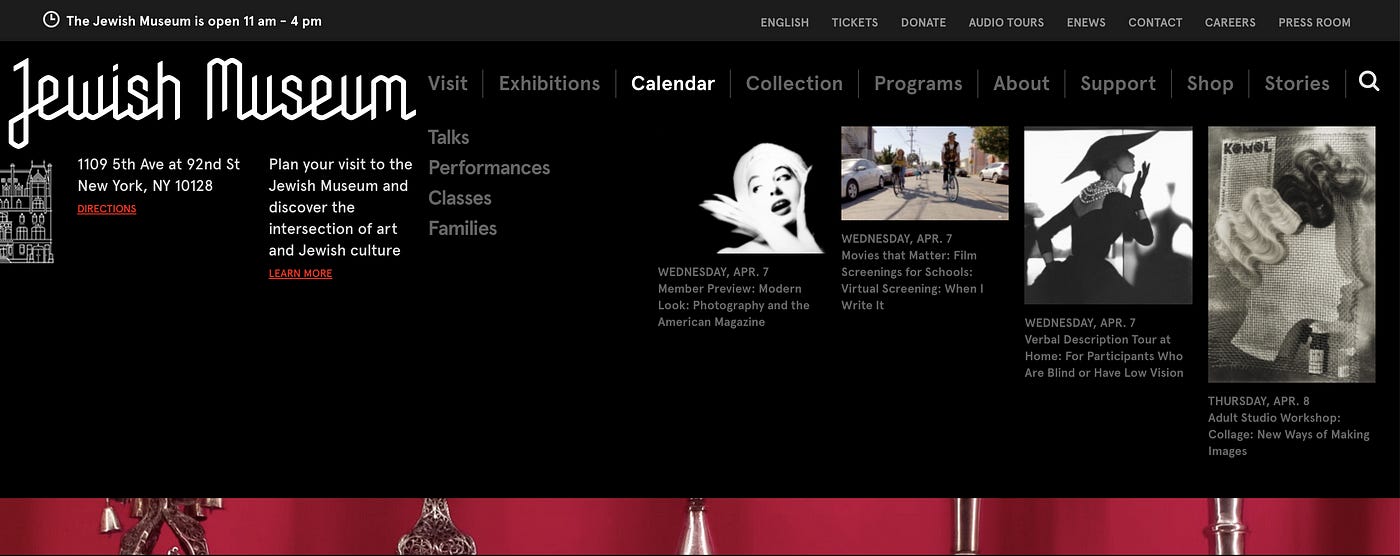Click the THURSDAY, APR. 8 date label

coord(1258,401)
